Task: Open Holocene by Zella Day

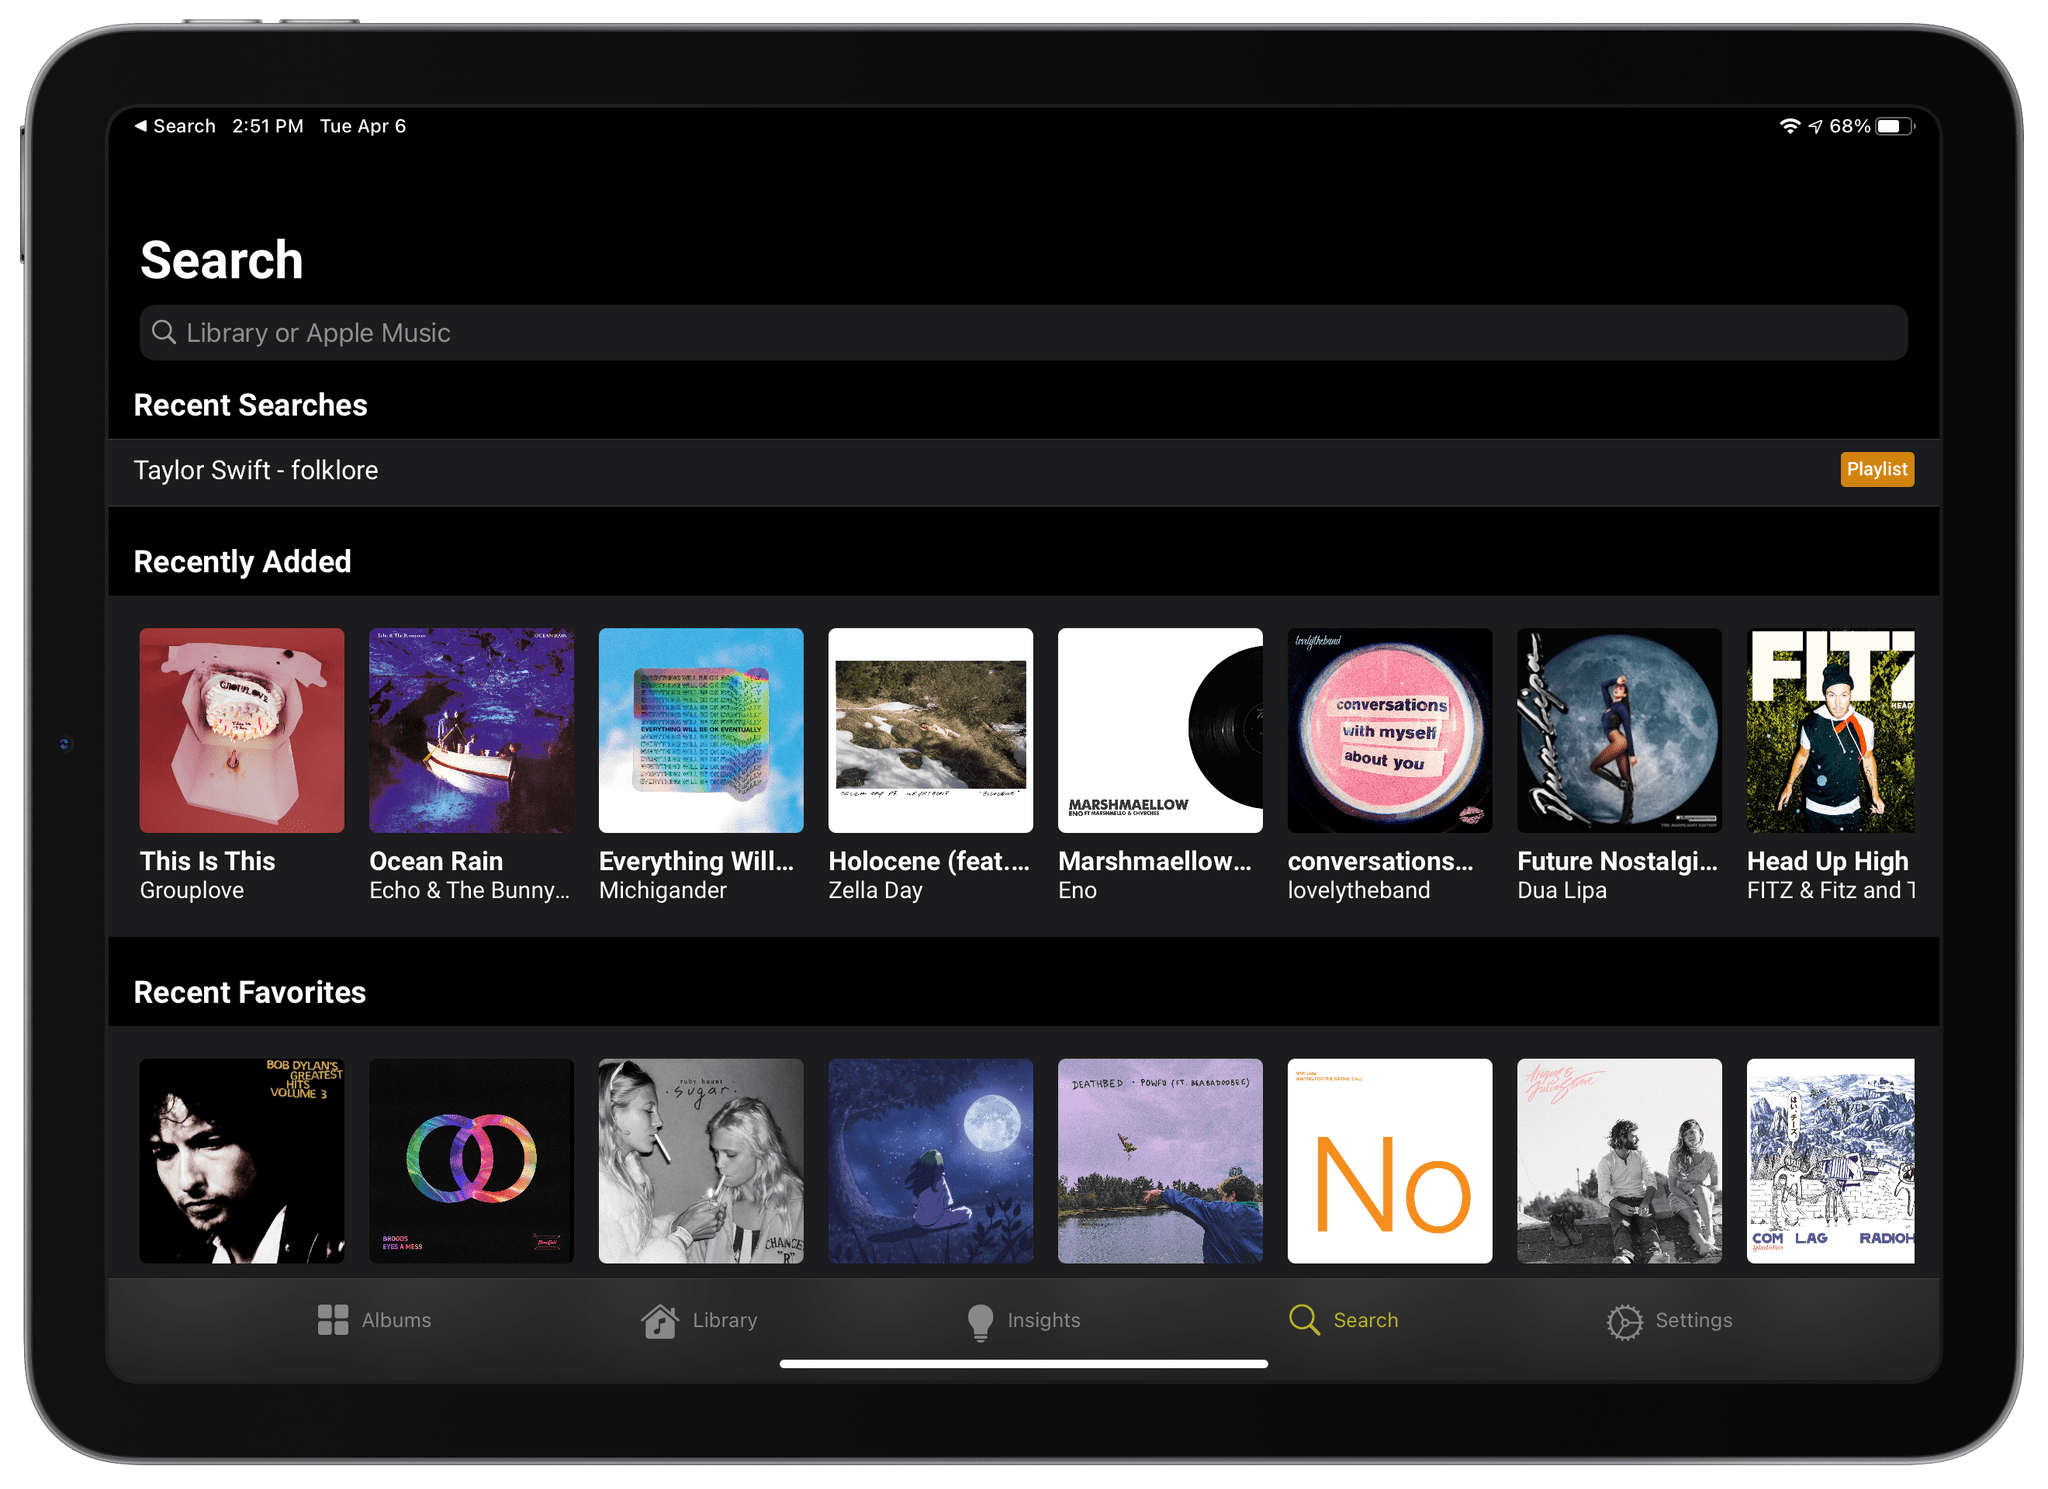Action: point(930,730)
